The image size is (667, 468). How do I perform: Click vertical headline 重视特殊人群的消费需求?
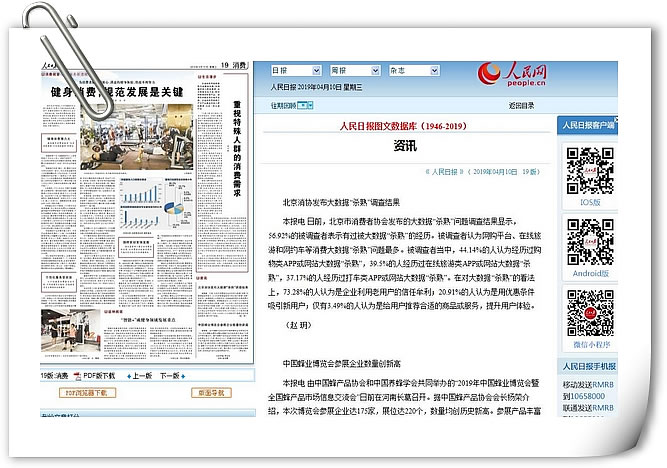click(x=237, y=148)
